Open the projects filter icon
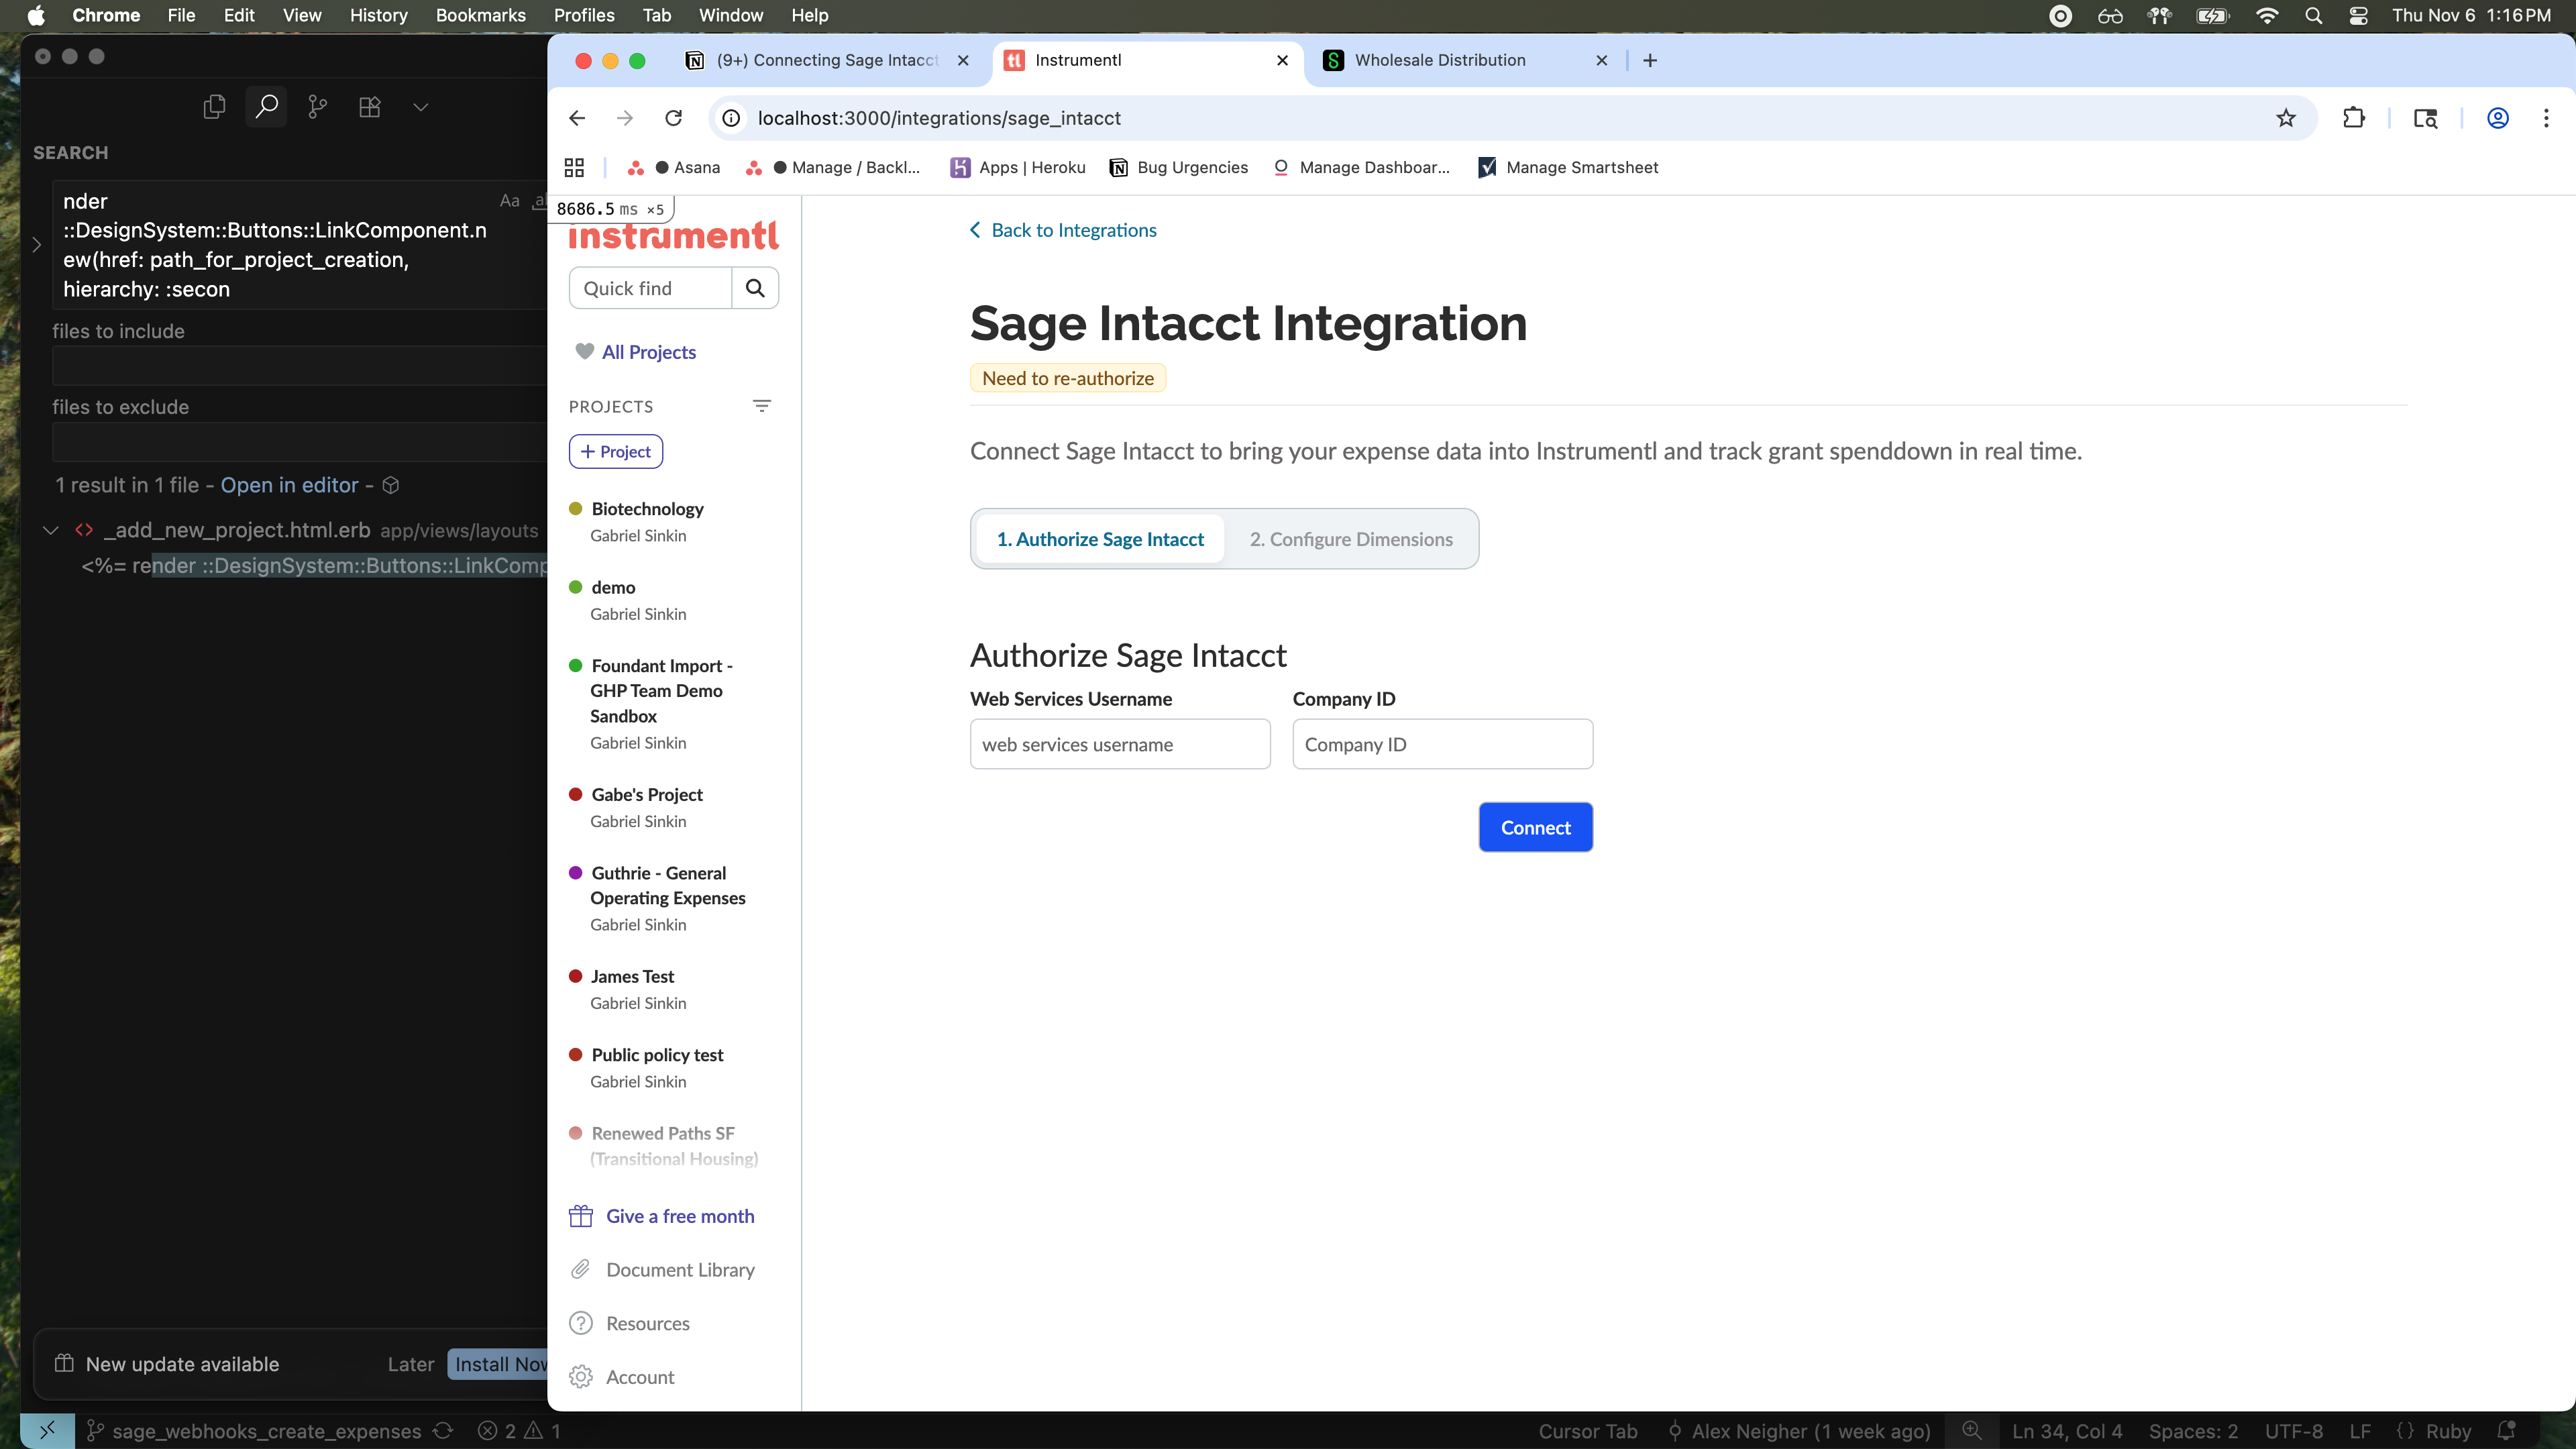Viewport: 2576px width, 1449px height. (761, 406)
